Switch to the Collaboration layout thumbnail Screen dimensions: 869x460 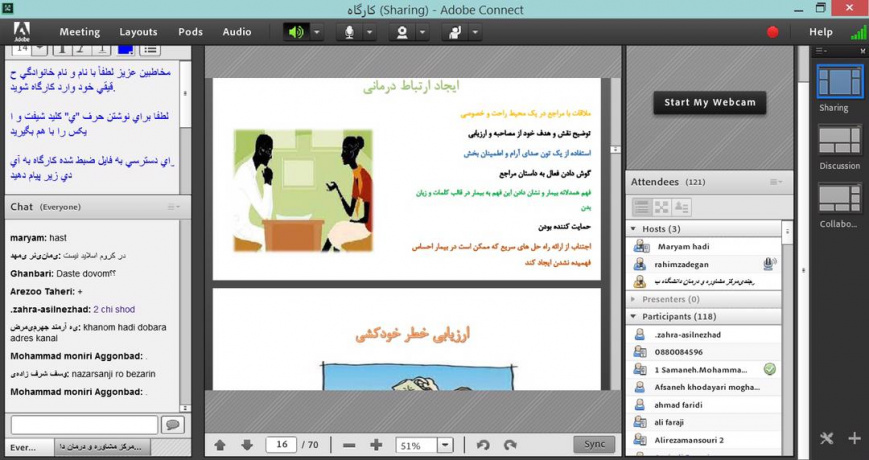tap(840, 198)
